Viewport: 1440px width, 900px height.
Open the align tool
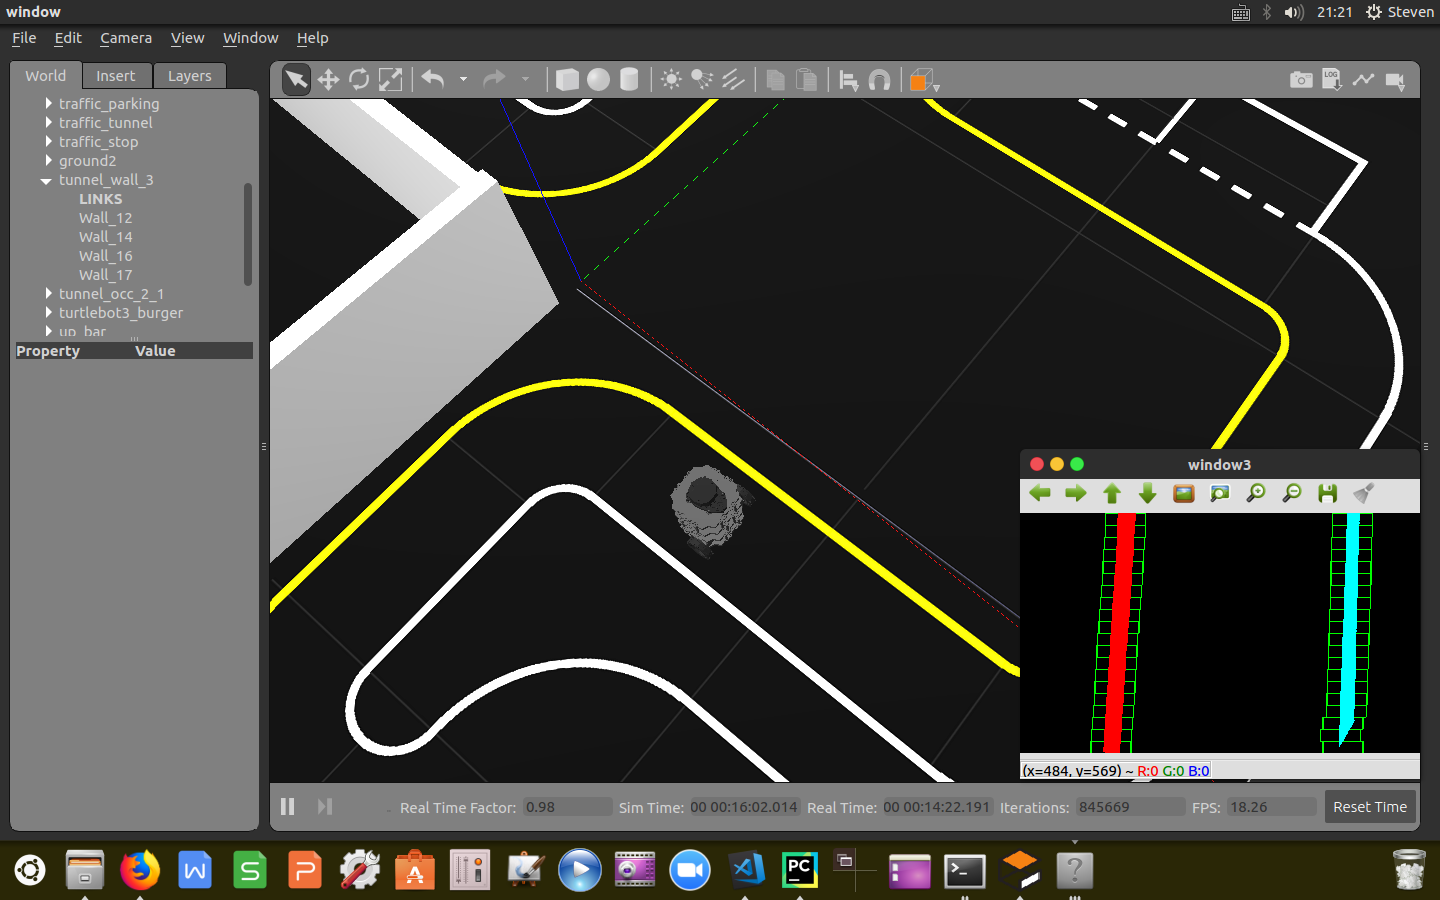848,80
